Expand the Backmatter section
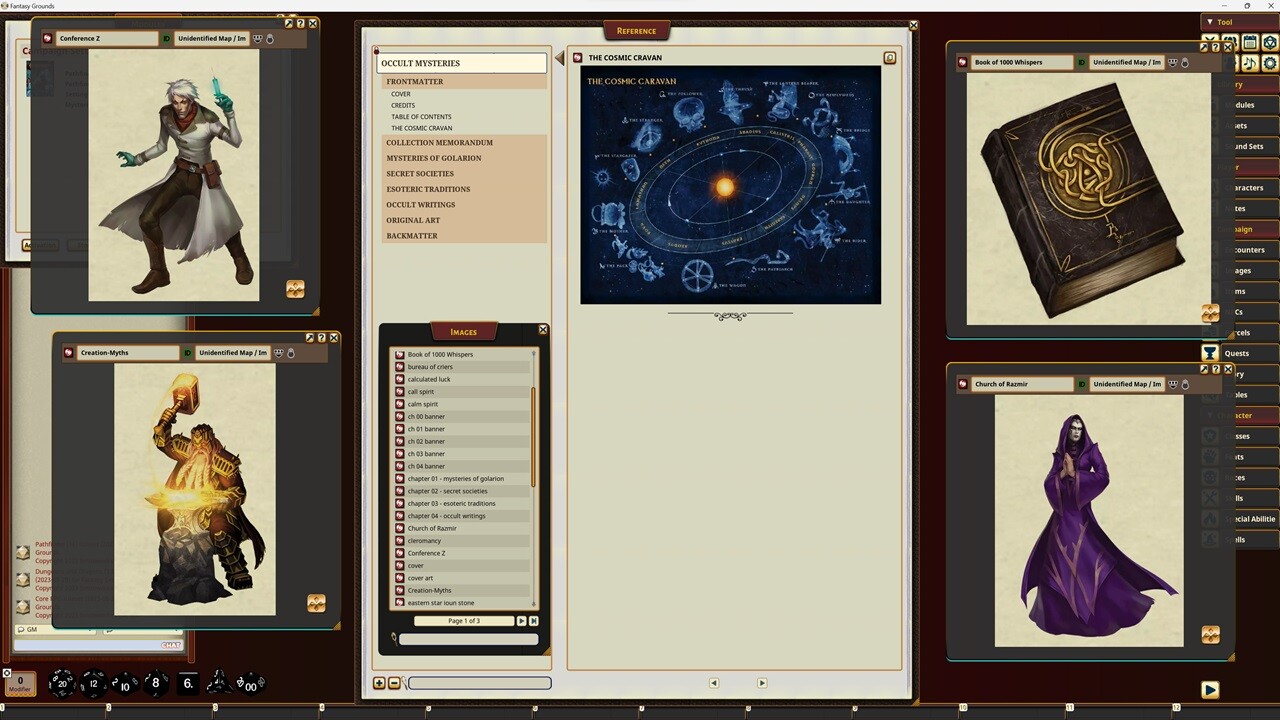 411,235
